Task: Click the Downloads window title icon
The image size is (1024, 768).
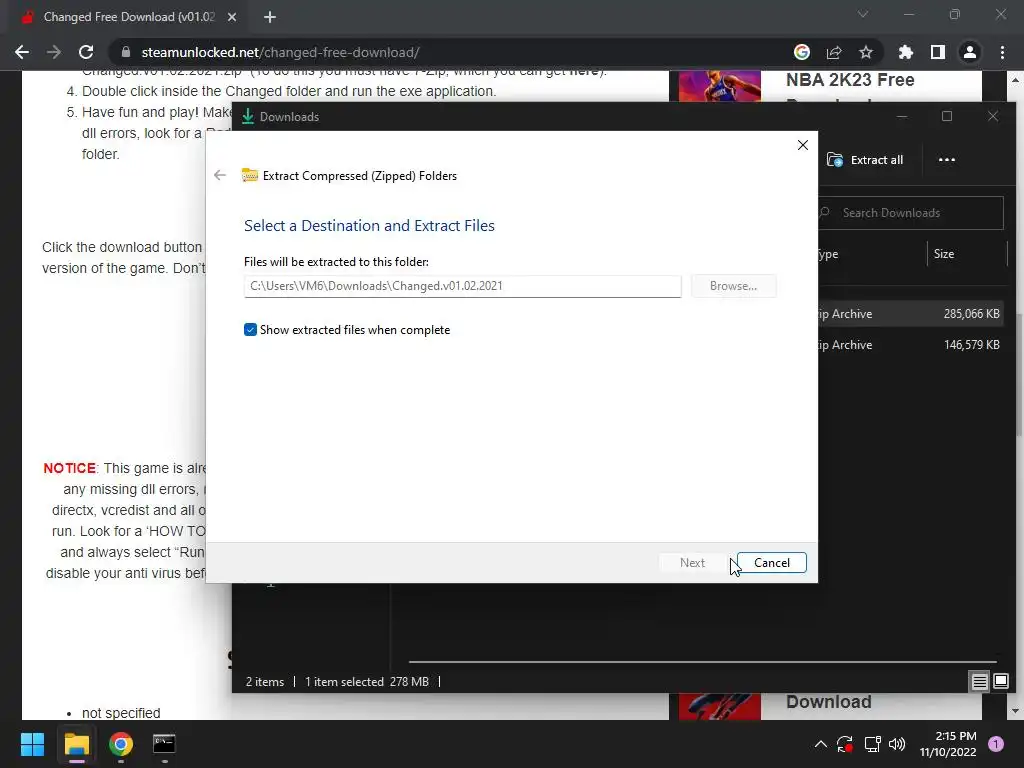Action: point(248,117)
